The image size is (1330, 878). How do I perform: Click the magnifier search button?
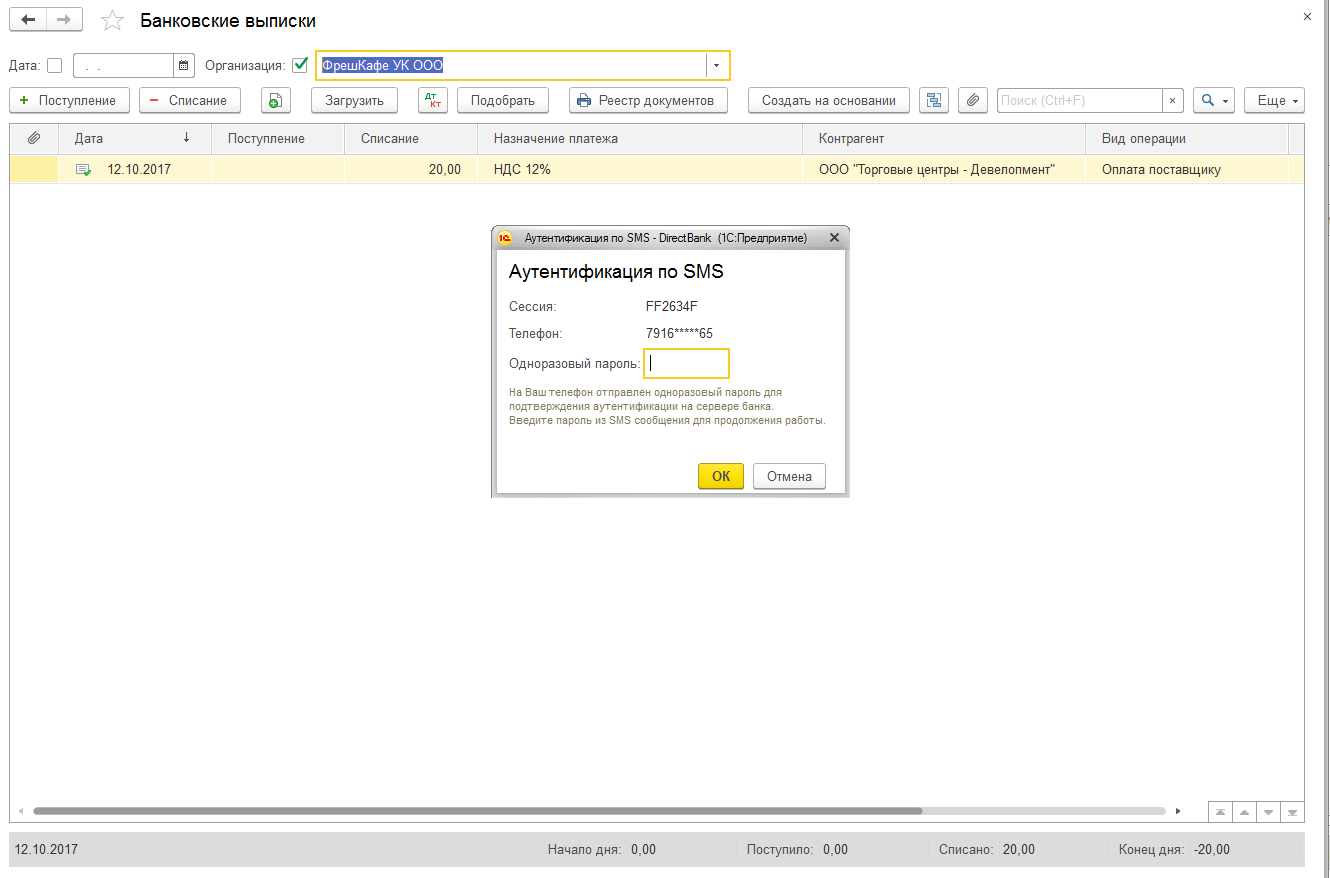pyautogui.click(x=1214, y=100)
